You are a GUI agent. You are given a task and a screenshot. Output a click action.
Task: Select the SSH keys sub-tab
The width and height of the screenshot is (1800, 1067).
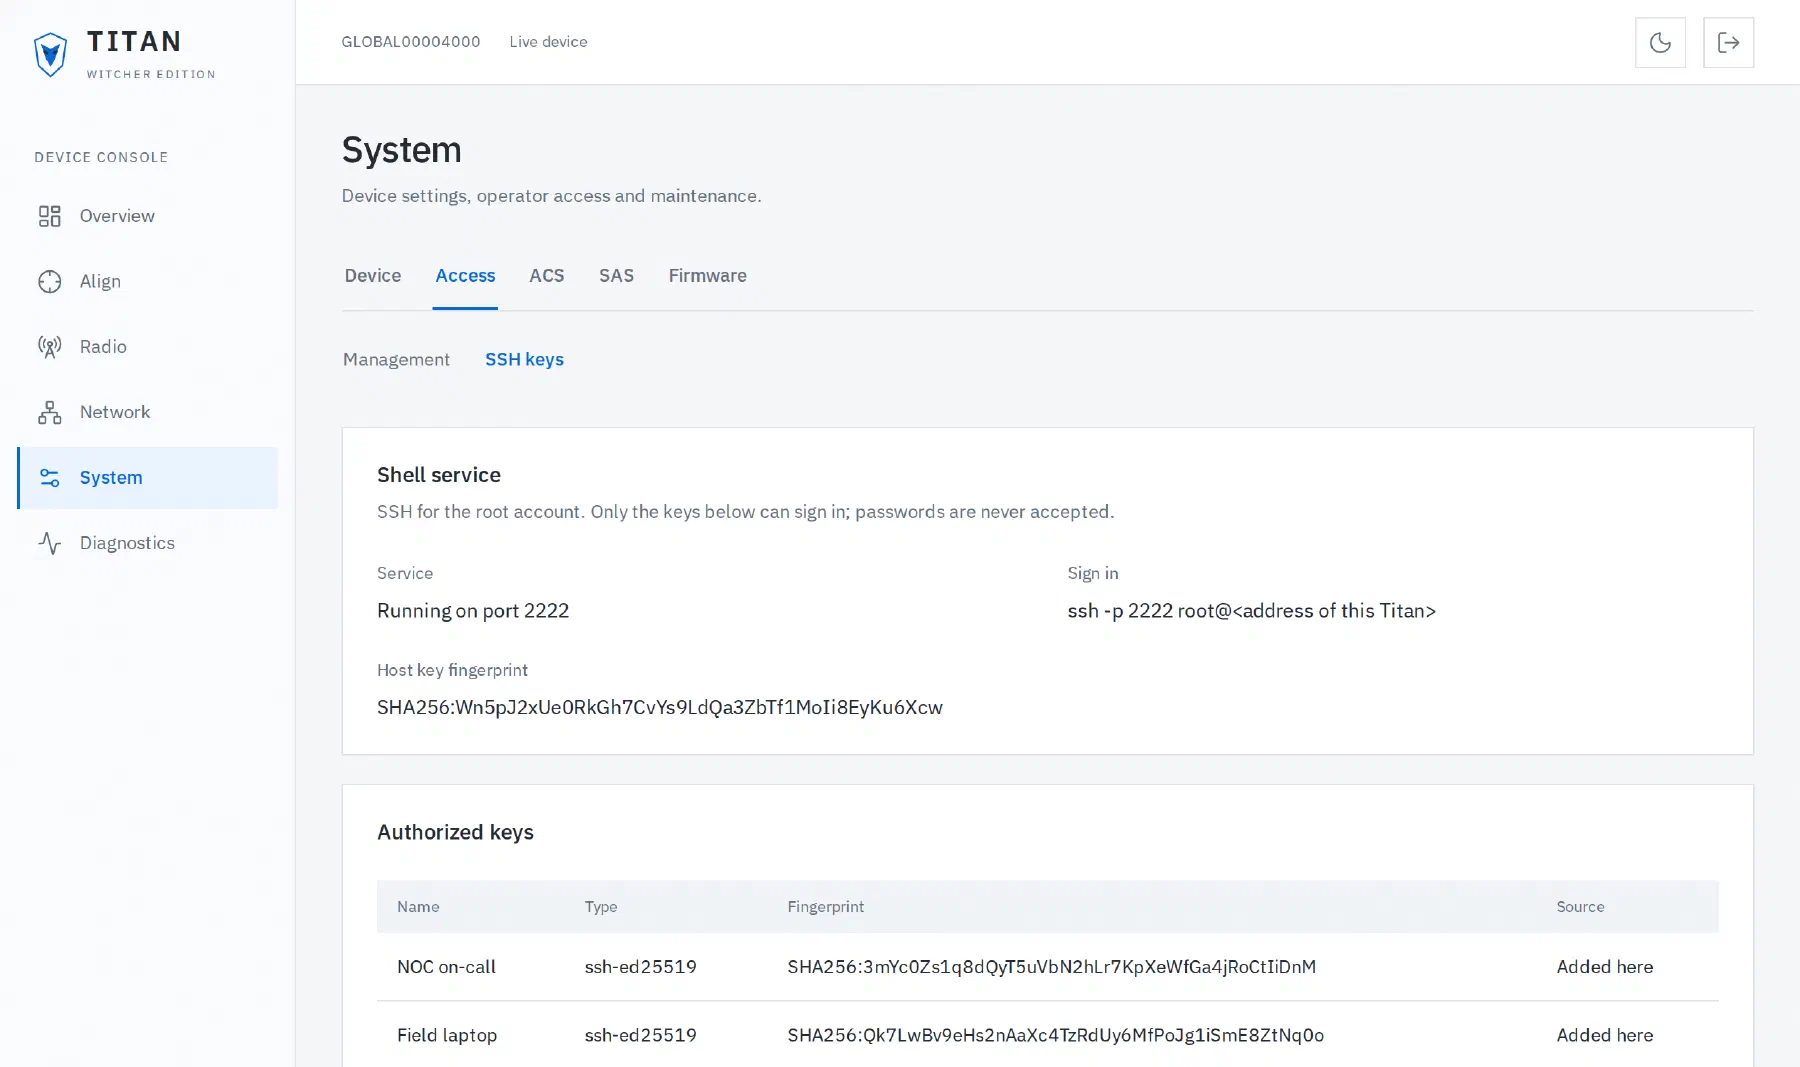coord(524,360)
